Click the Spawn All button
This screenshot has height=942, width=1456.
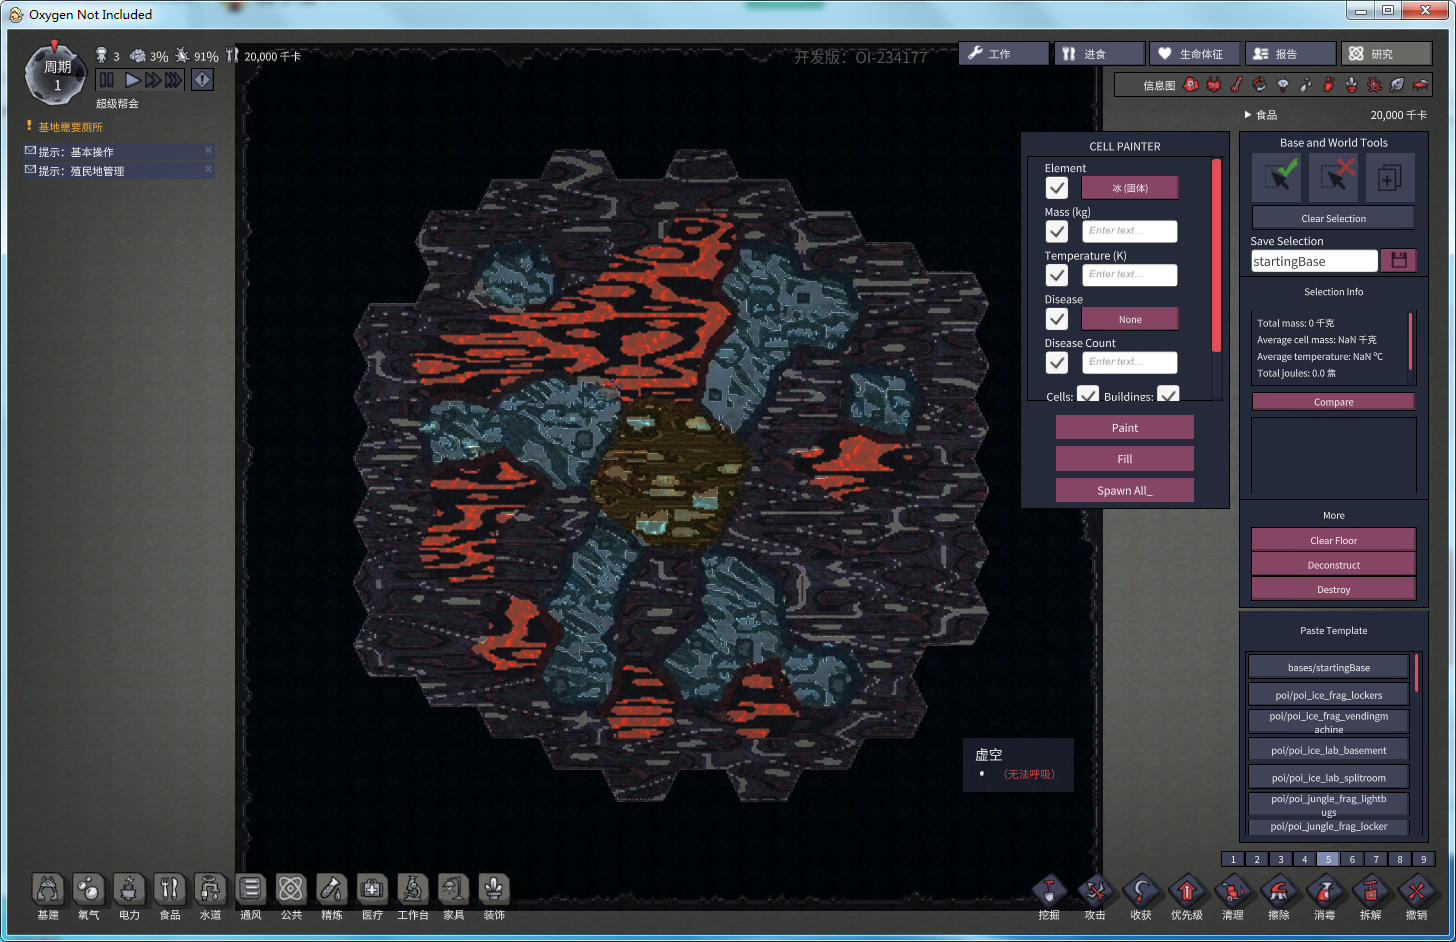1125,490
